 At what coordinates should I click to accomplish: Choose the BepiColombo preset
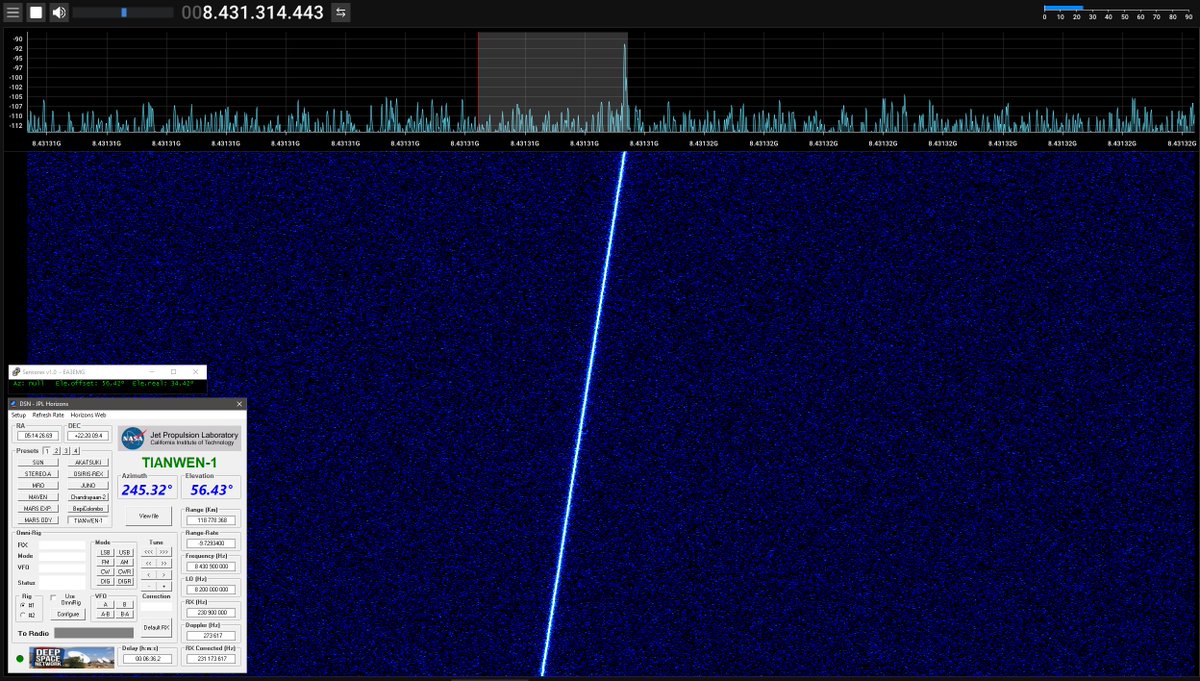pyautogui.click(x=88, y=508)
